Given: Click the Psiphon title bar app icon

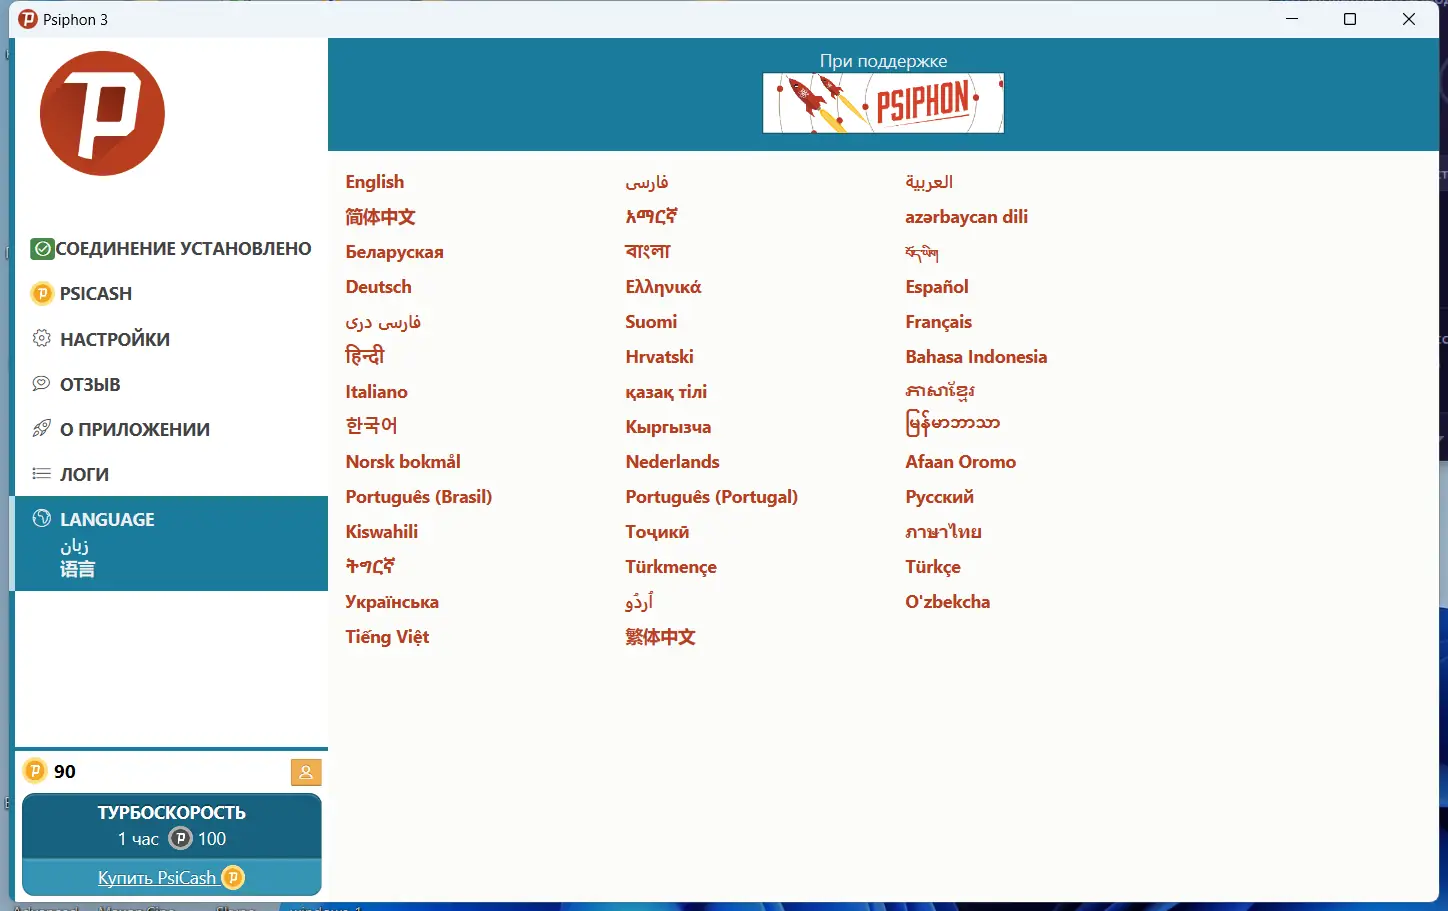Looking at the screenshot, I should 27,19.
